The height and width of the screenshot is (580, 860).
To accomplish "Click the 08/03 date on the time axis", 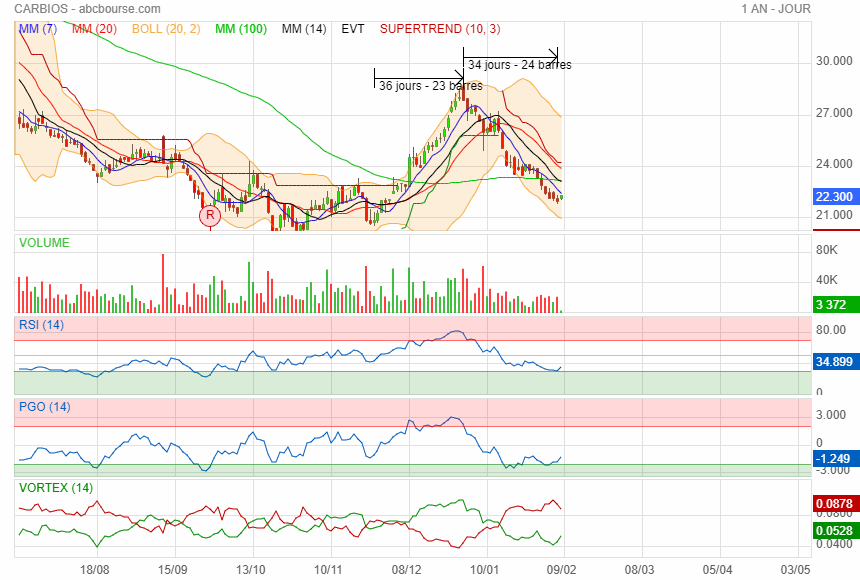I will [640, 570].
